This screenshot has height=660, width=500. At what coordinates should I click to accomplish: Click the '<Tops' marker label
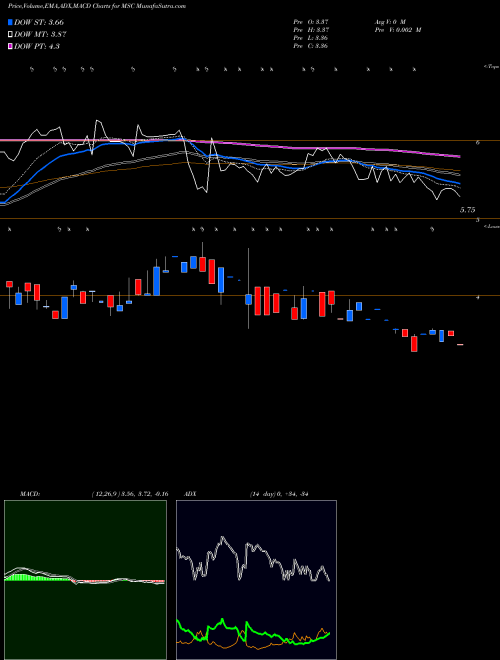pyautogui.click(x=491, y=67)
